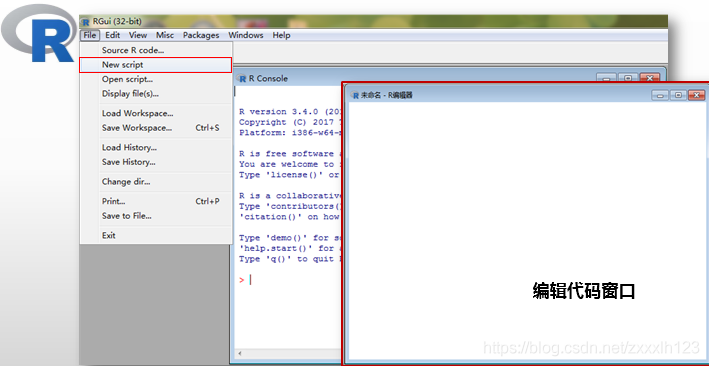Viewport: 709px width, 366px height.
Task: Maximize the R editor window
Action: coord(678,95)
